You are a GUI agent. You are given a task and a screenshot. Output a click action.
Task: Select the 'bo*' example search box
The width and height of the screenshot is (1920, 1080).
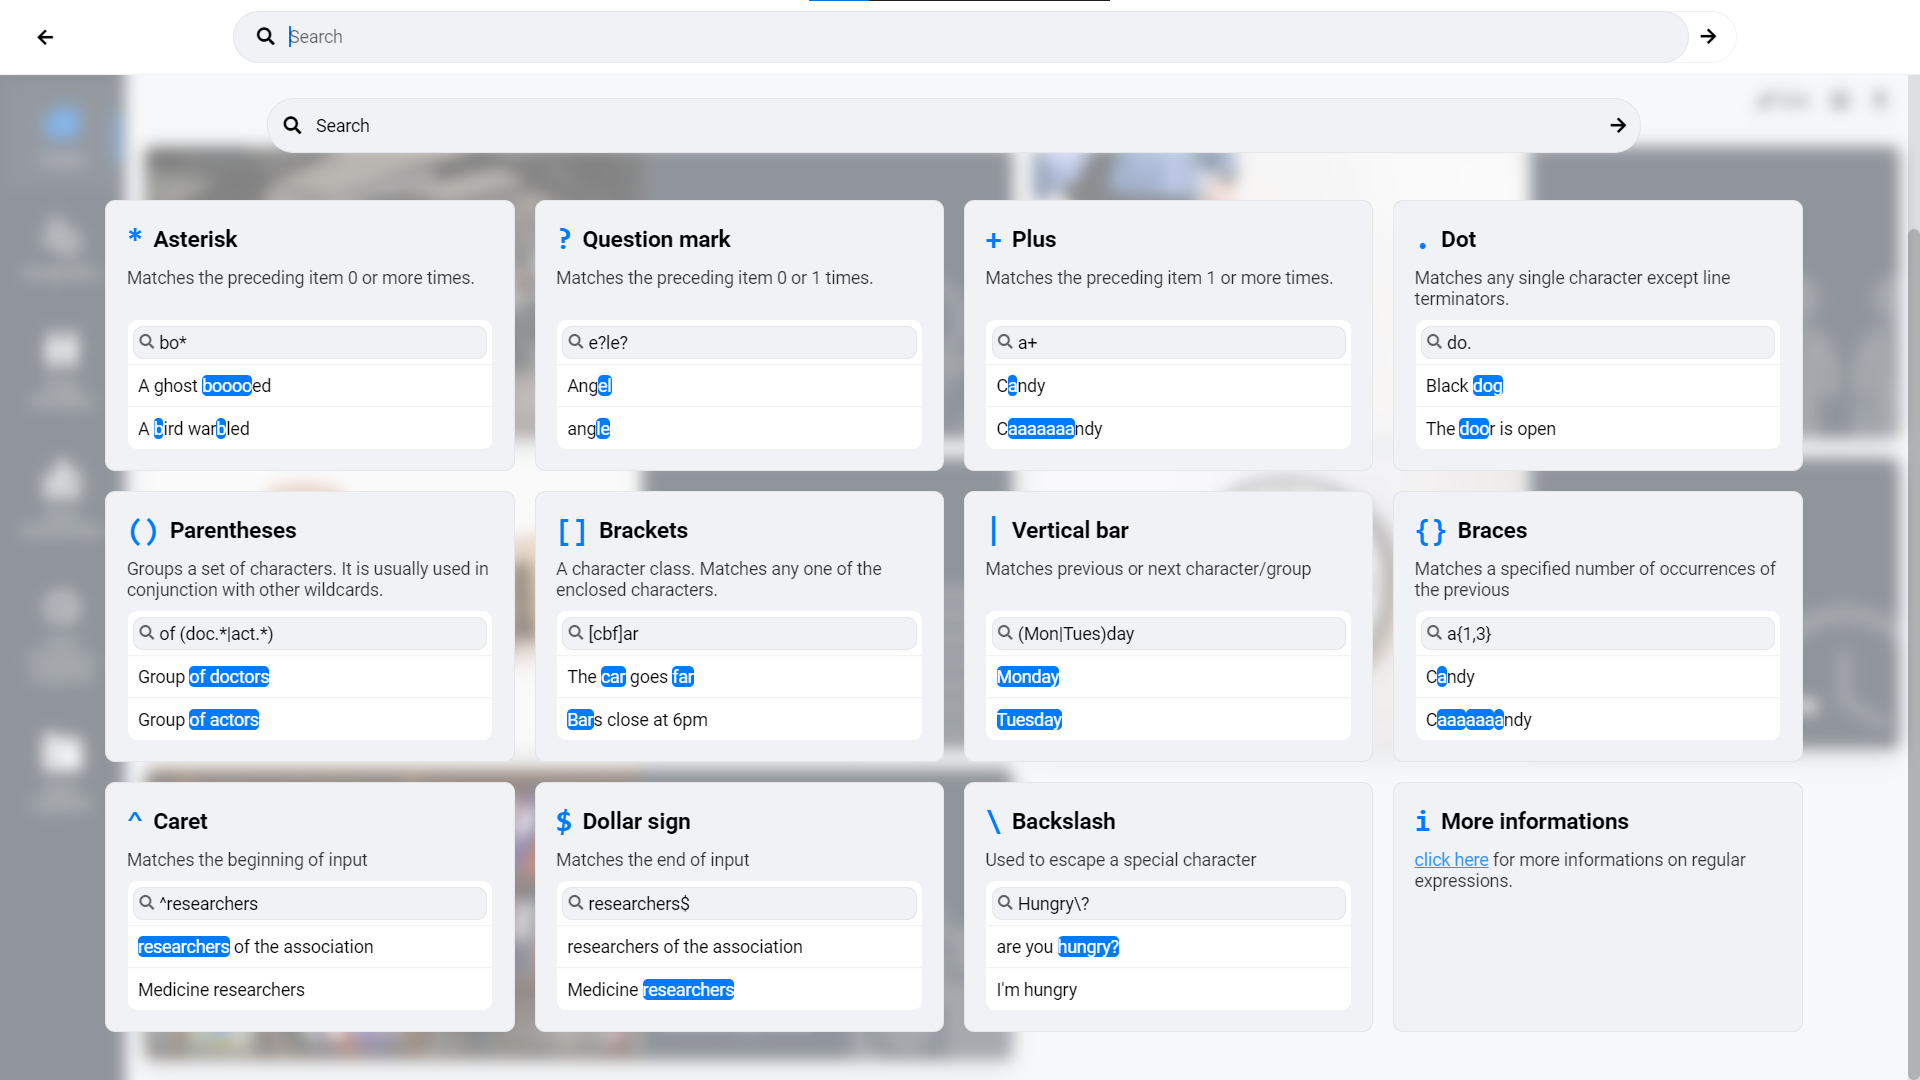point(310,343)
